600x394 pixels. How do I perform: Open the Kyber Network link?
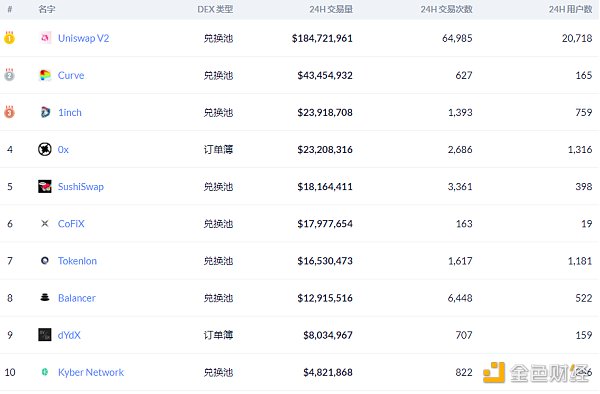coord(91,372)
